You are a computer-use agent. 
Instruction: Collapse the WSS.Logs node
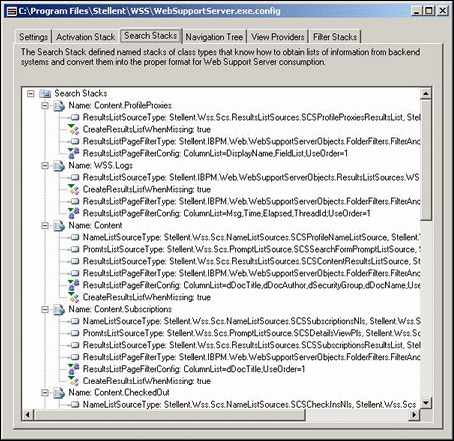(45, 166)
